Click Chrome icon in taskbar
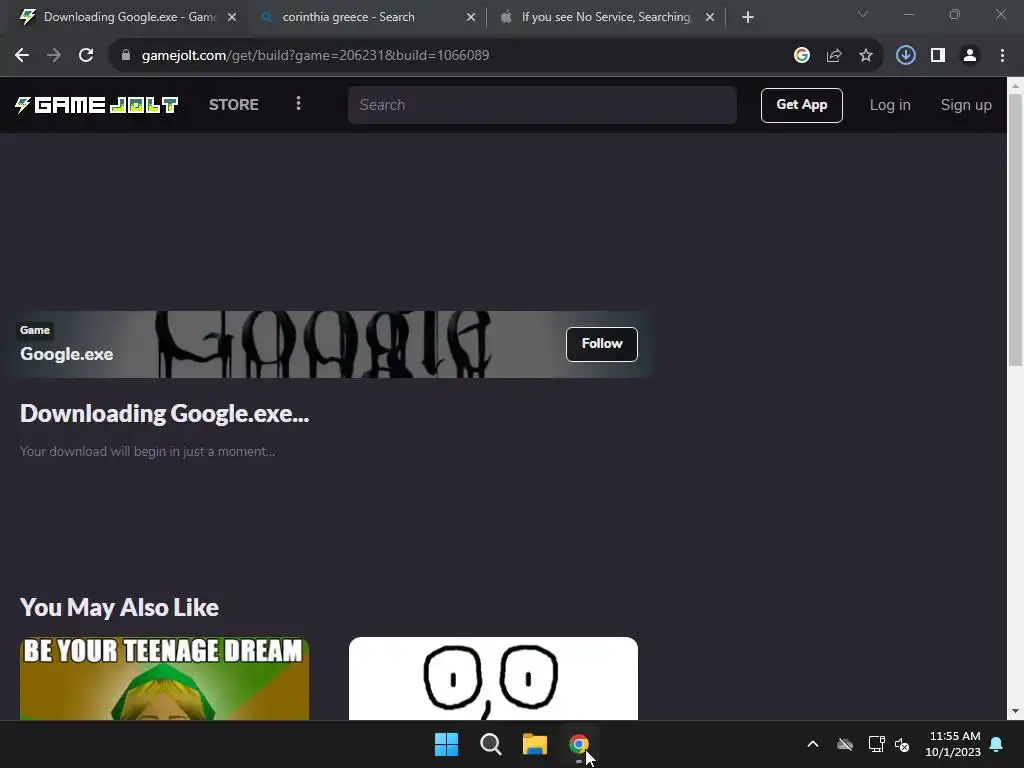 point(579,744)
